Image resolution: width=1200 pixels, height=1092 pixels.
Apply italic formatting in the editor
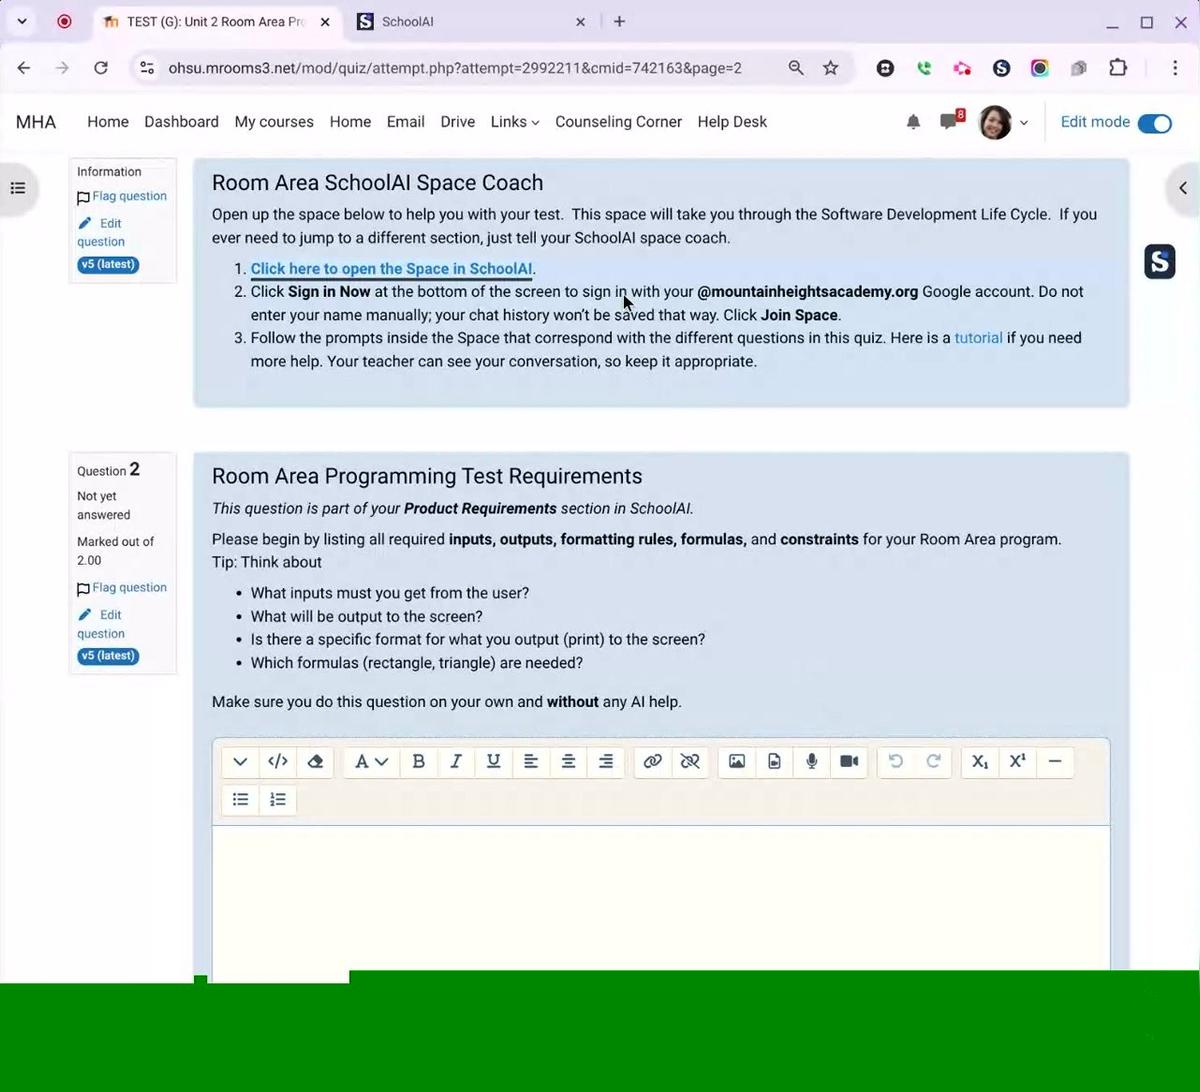[456, 762]
